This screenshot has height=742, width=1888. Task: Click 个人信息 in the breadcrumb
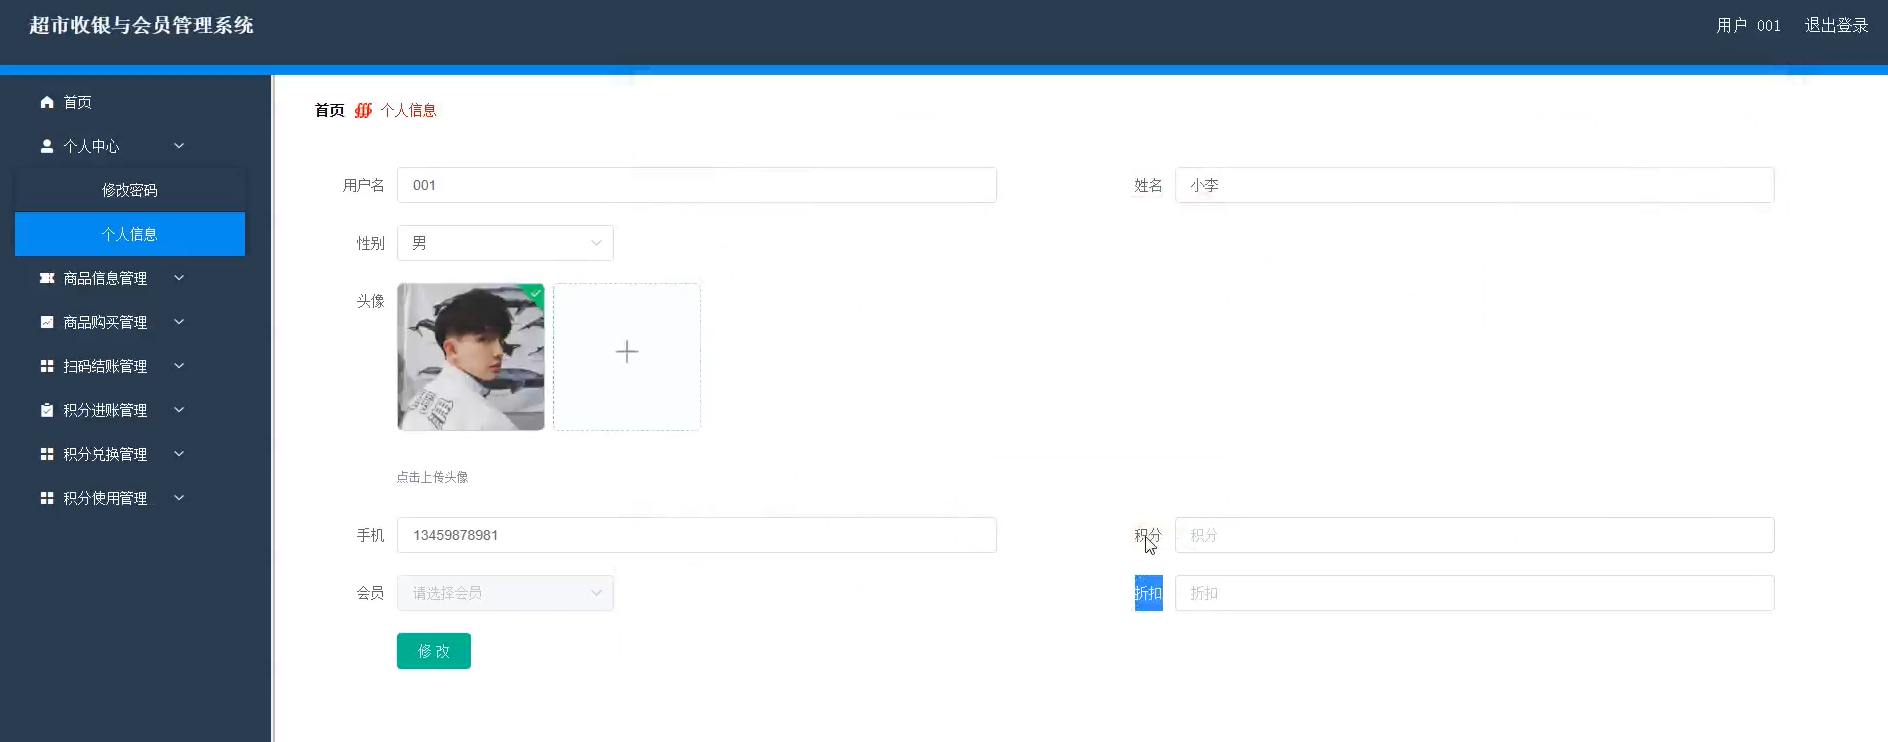click(408, 110)
